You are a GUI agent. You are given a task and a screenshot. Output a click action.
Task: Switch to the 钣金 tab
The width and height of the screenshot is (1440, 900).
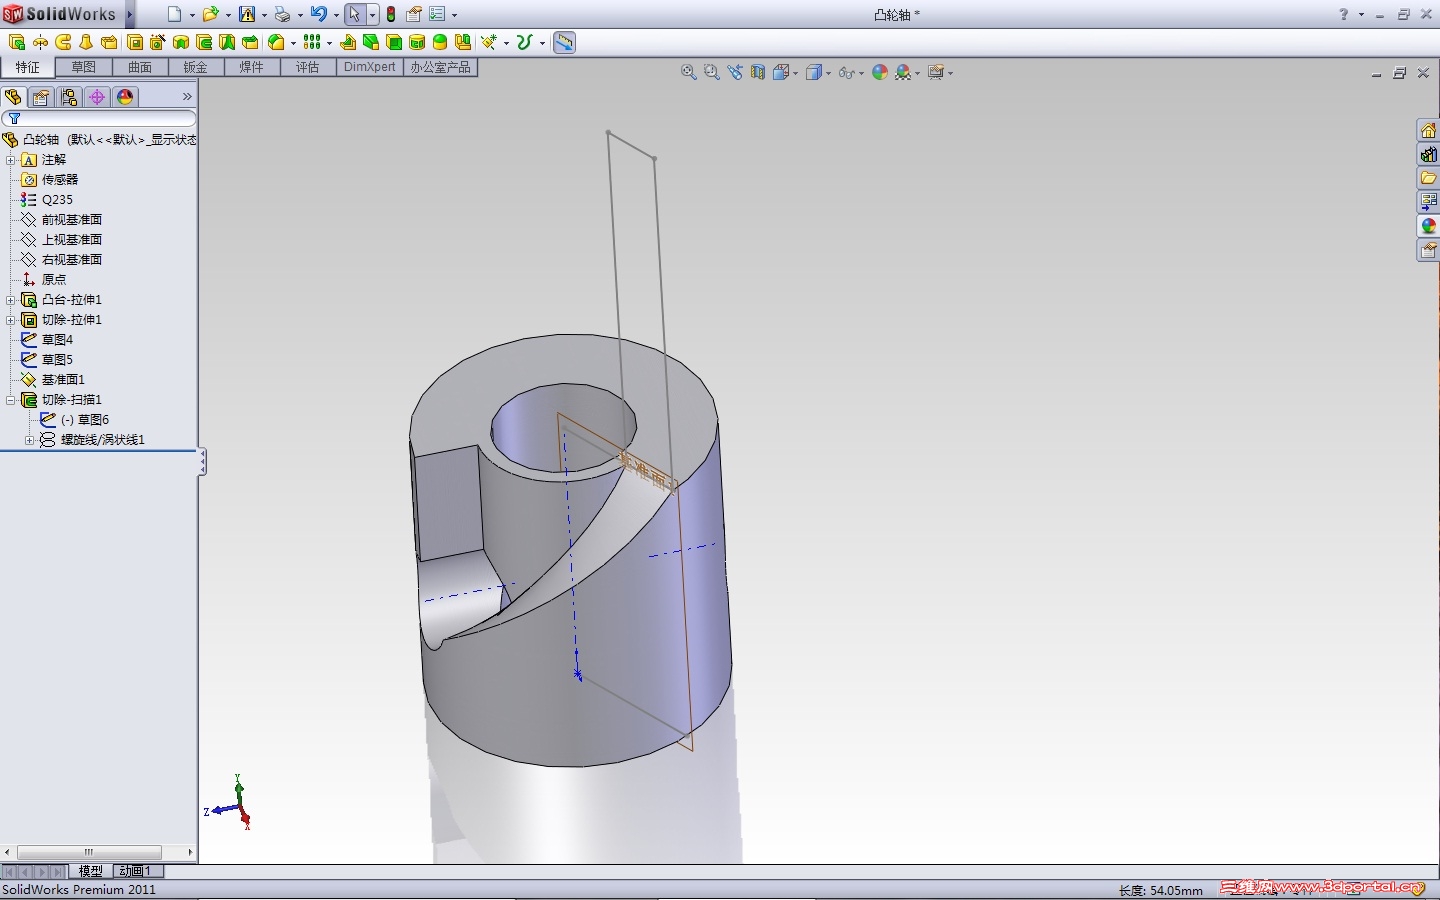point(195,67)
